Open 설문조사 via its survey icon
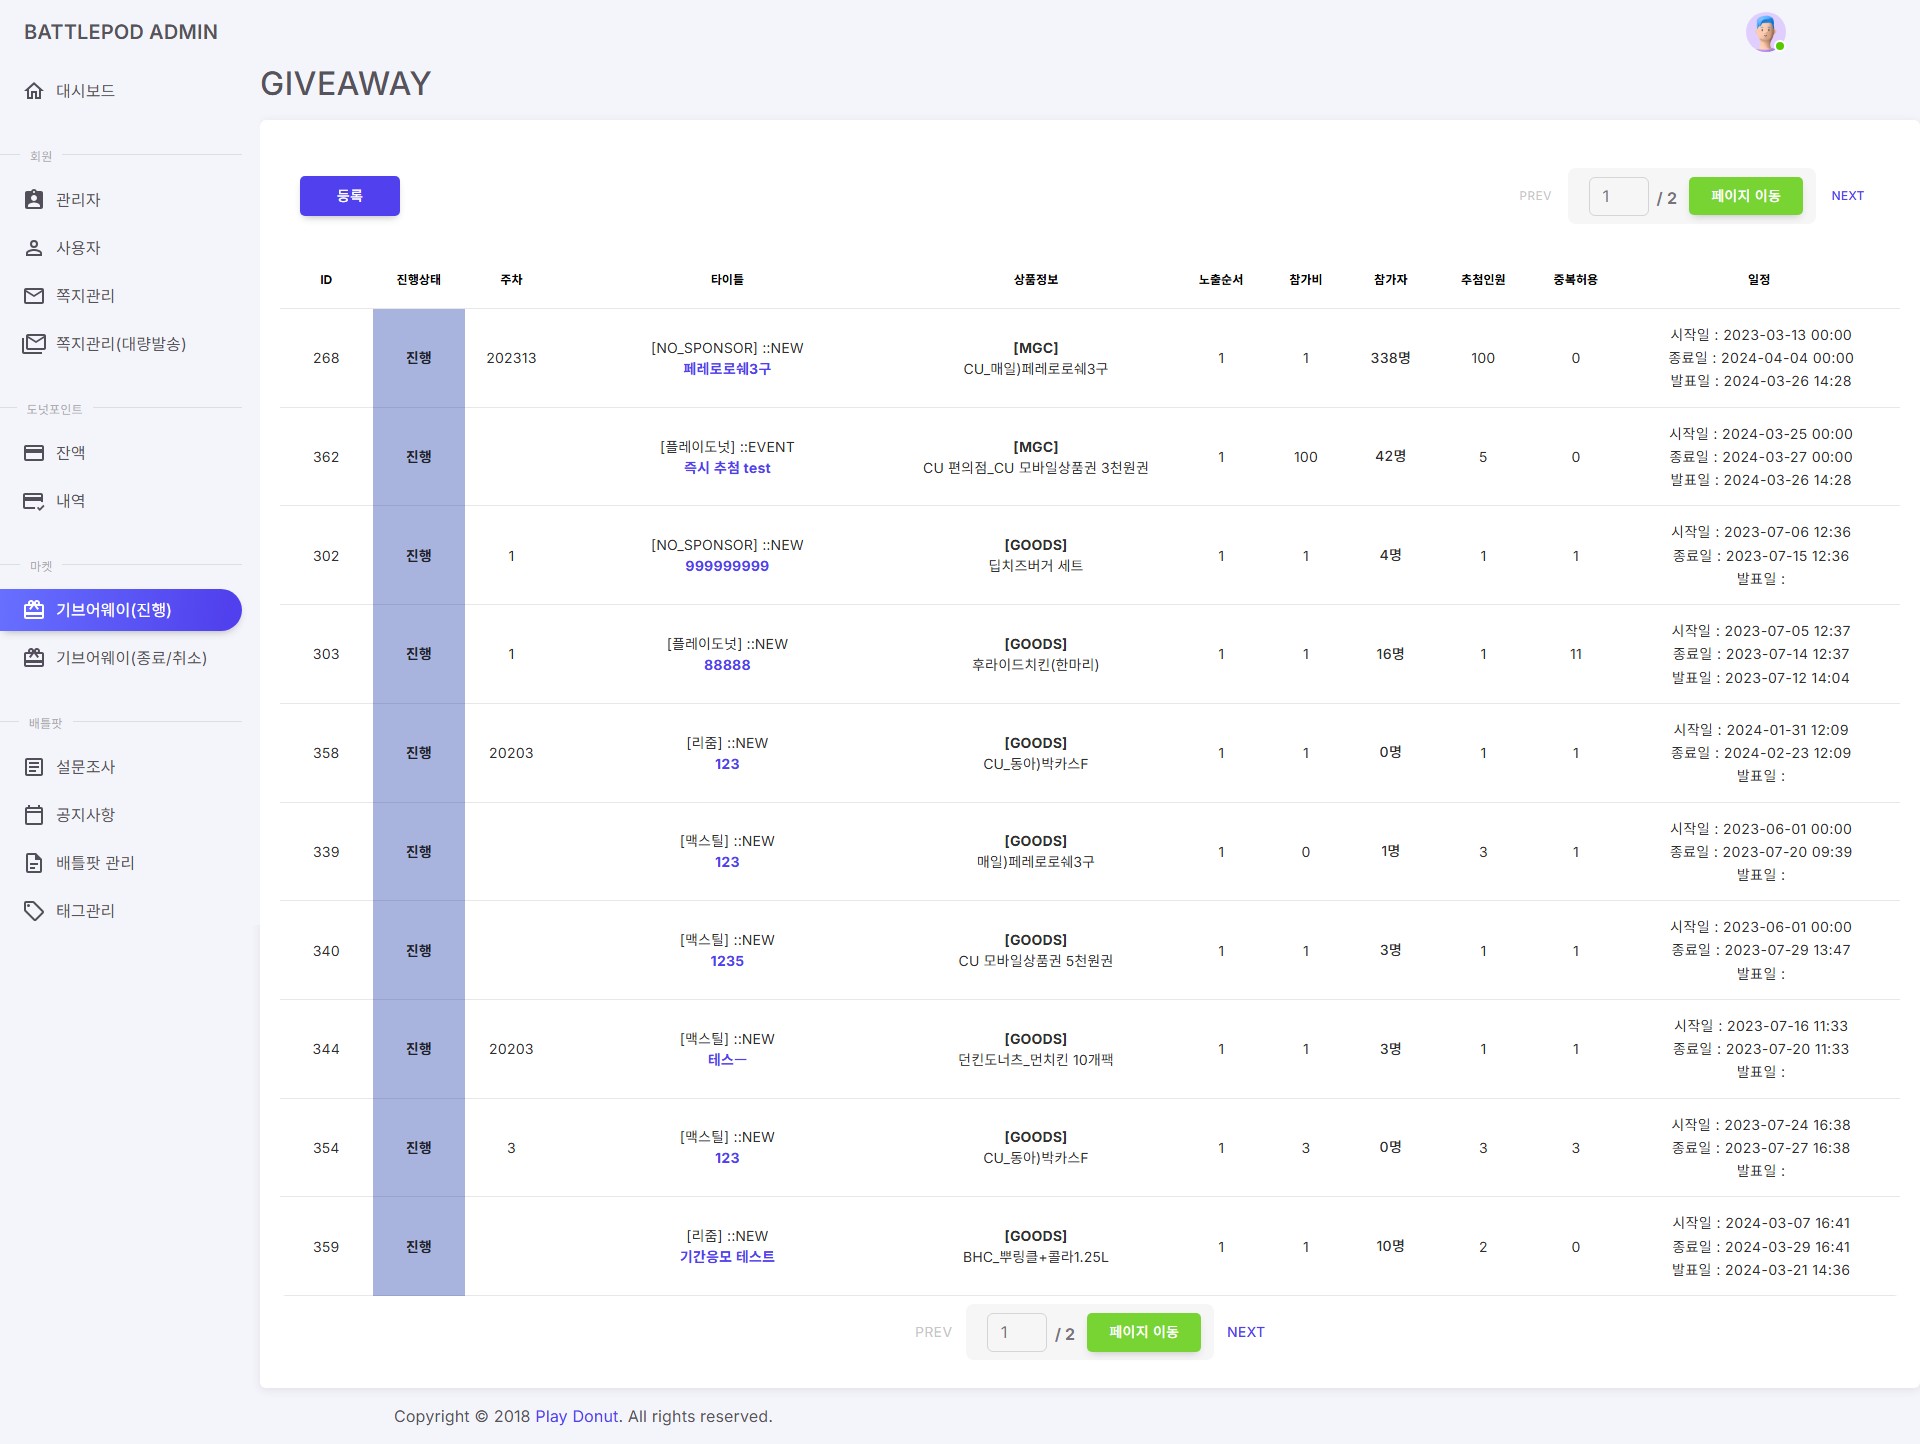 35,766
